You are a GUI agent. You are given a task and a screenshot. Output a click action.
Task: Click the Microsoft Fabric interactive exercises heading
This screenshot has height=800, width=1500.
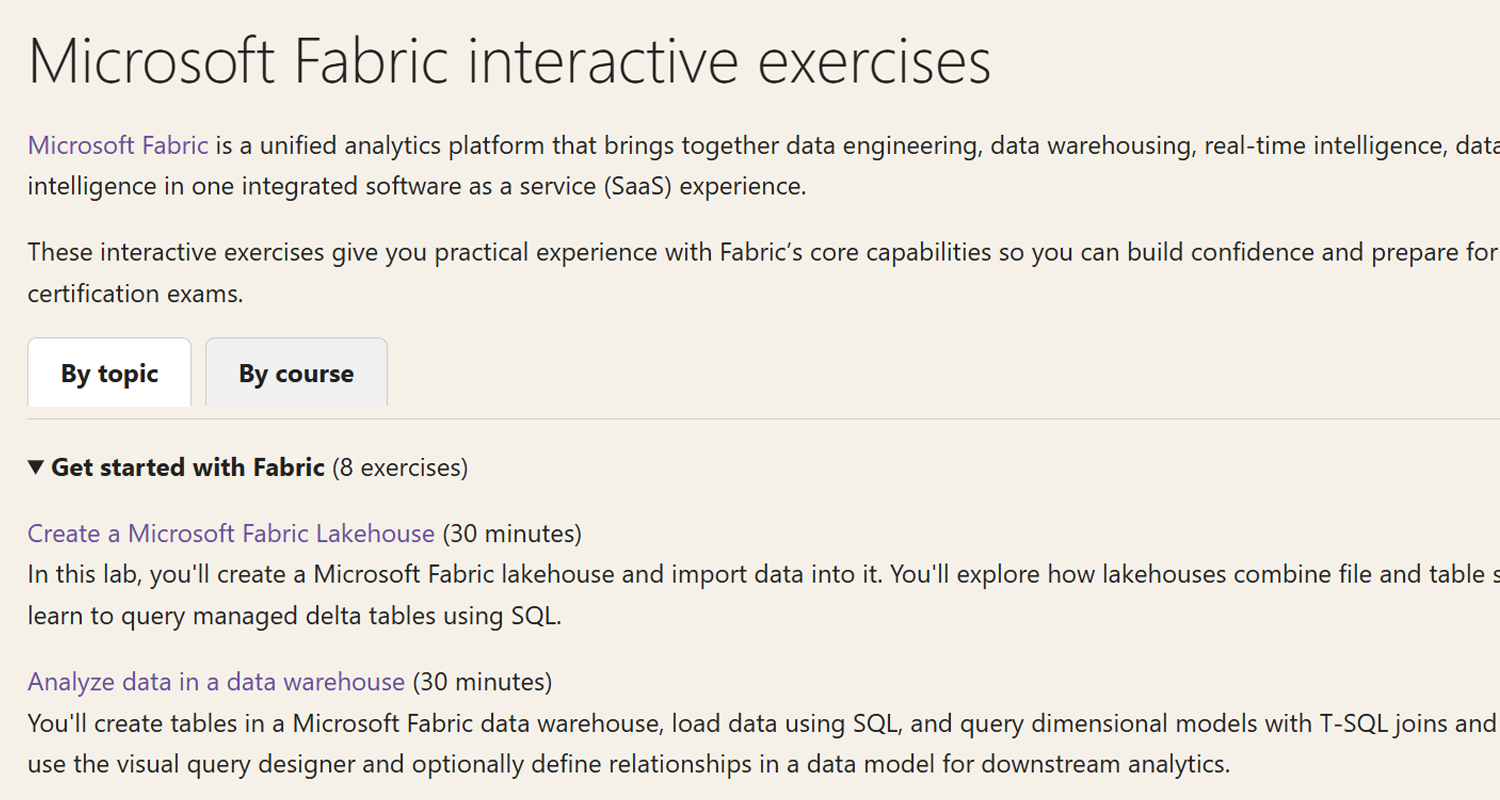[510, 62]
